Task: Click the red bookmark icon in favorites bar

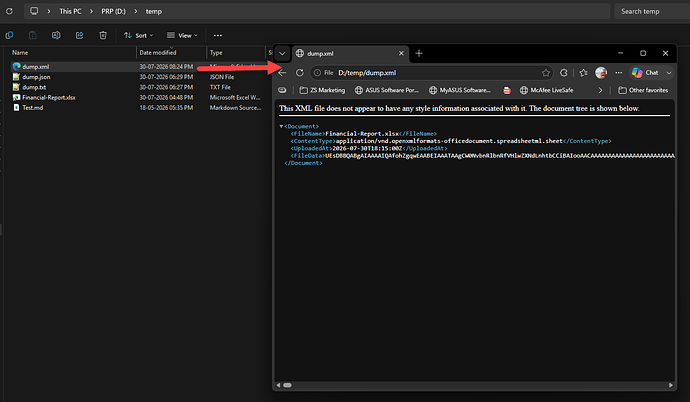Action: point(507,90)
